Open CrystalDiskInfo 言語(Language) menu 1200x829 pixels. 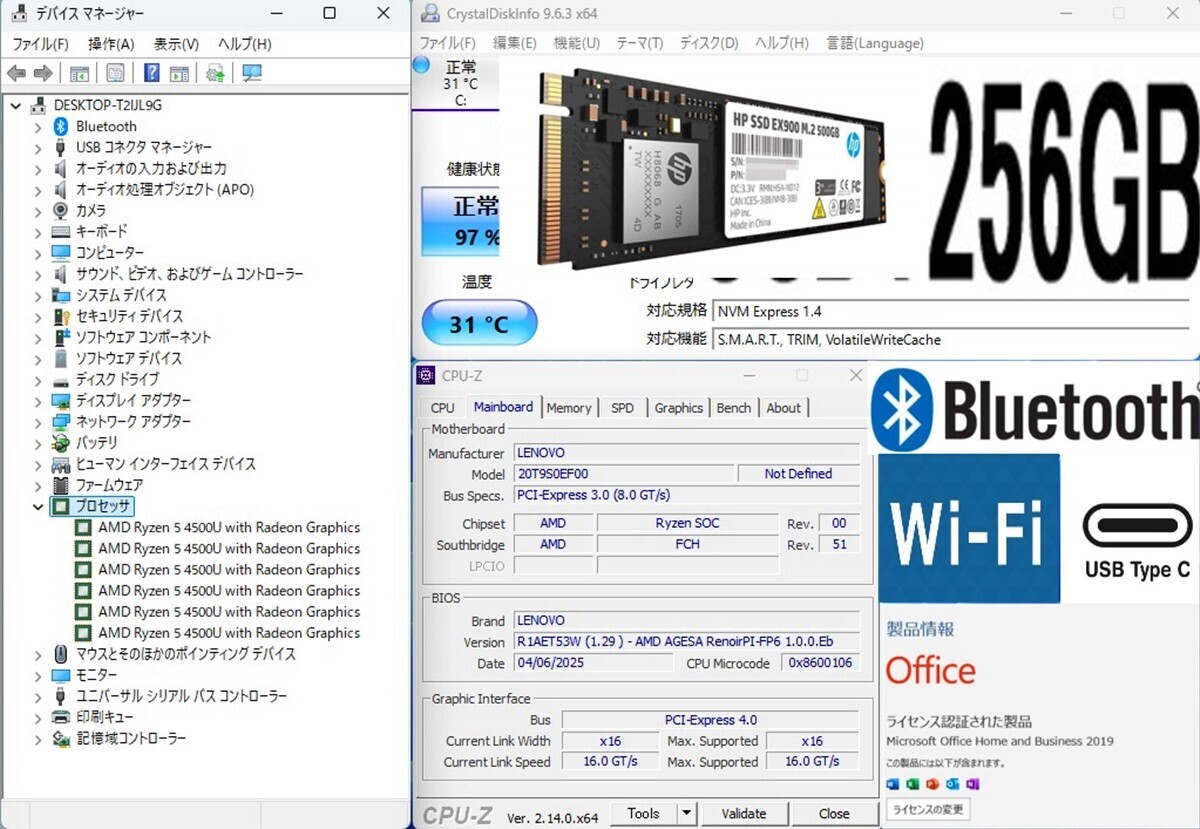(x=875, y=43)
